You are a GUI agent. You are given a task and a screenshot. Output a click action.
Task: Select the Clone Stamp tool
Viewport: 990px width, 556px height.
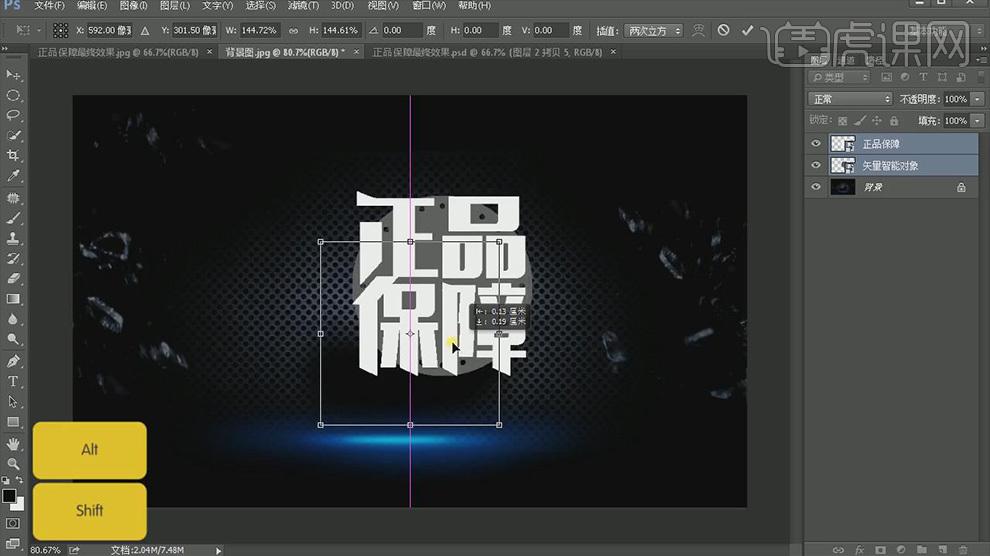pyautogui.click(x=13, y=239)
